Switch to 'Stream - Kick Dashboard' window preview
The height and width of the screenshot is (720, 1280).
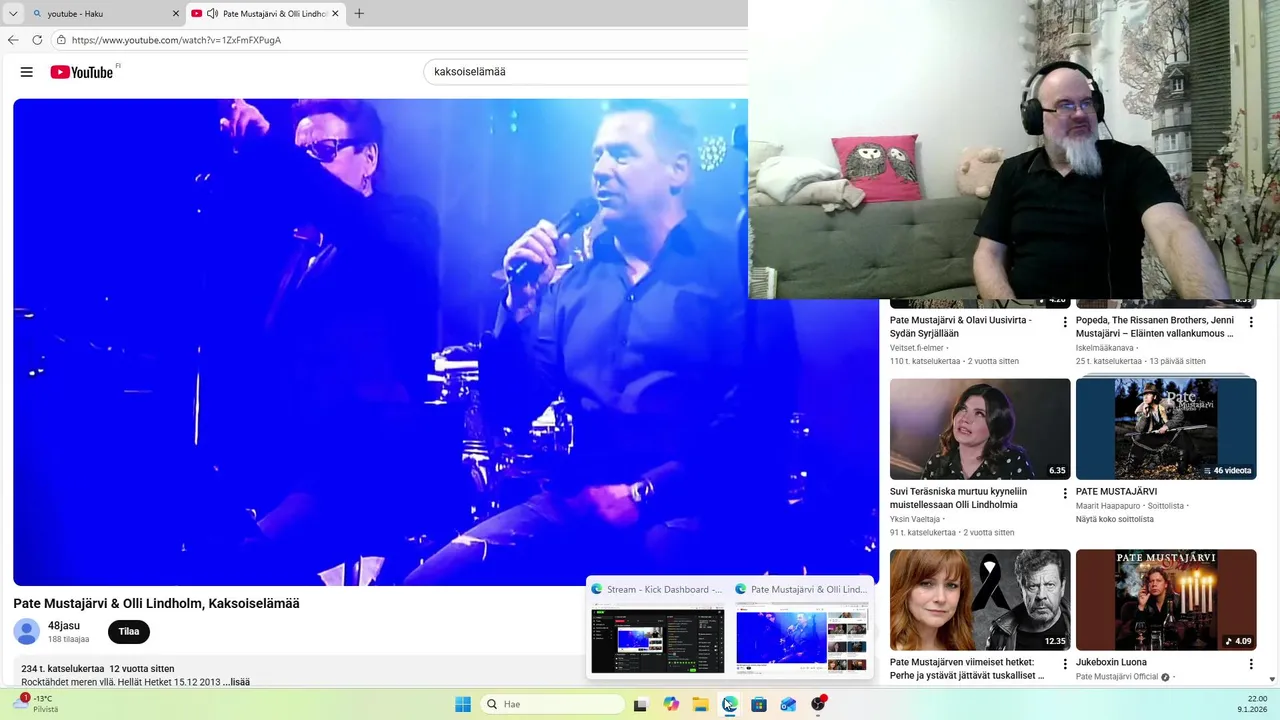tap(658, 628)
